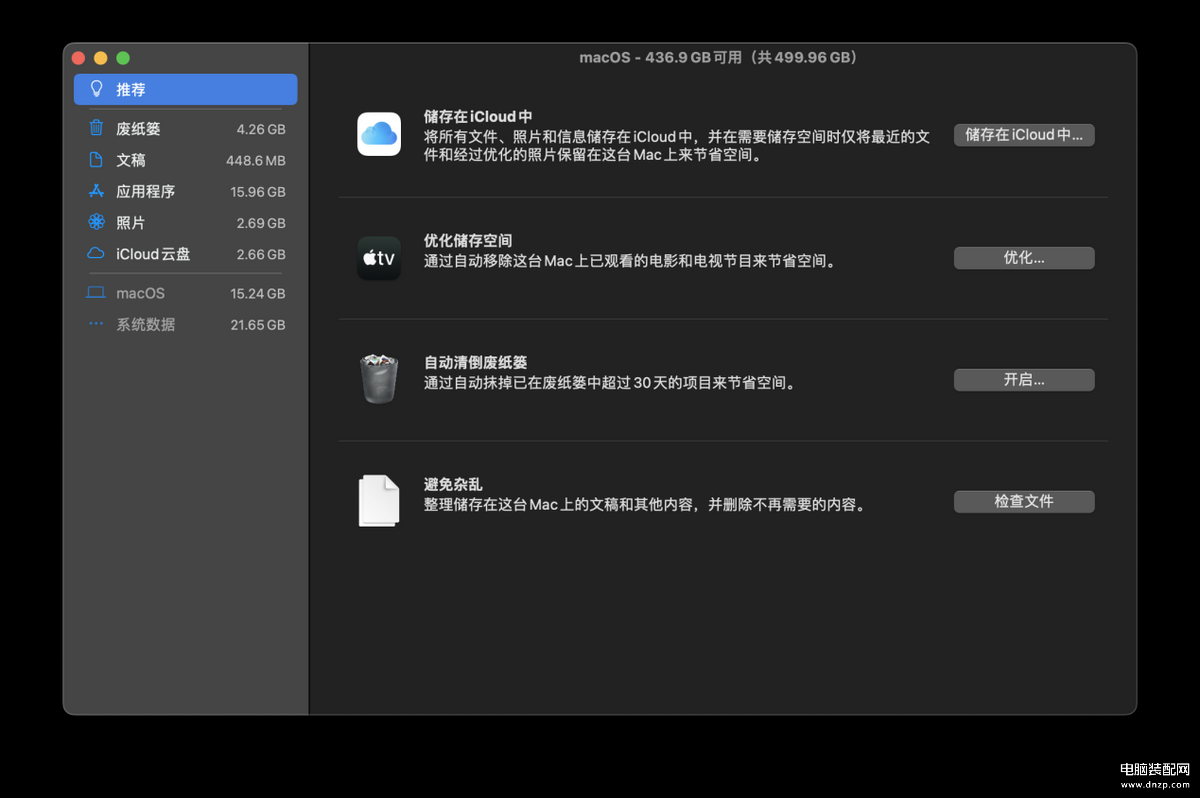
Task: Open the 废纸篓 category in sidebar
Action: [x=185, y=129]
